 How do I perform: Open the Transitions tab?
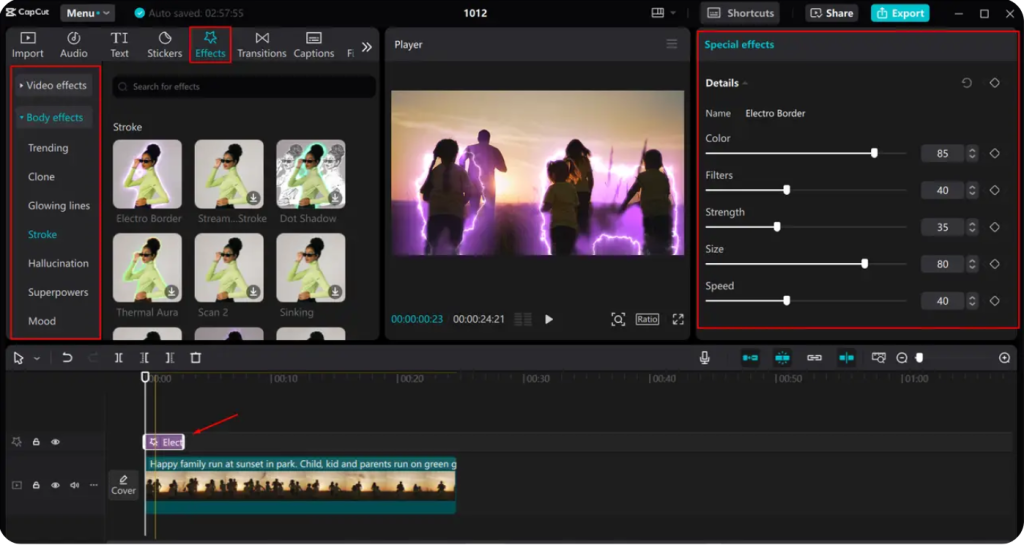click(x=262, y=45)
